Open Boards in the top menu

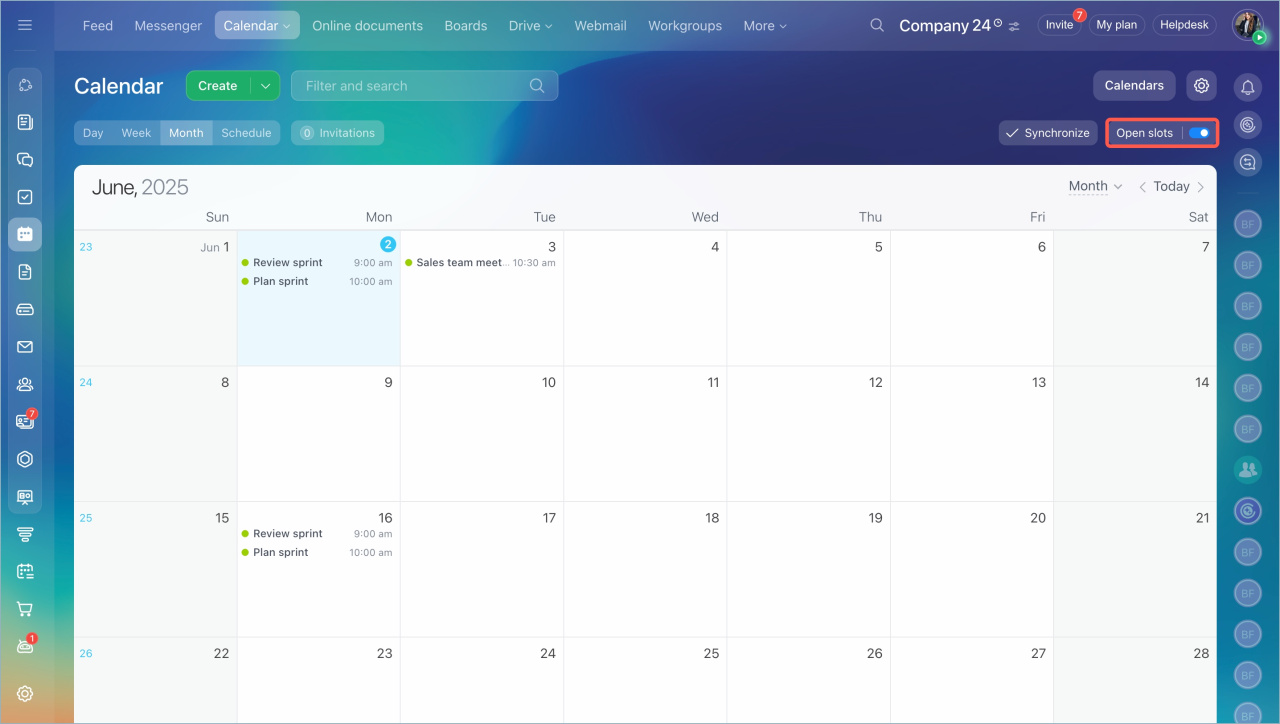point(466,26)
